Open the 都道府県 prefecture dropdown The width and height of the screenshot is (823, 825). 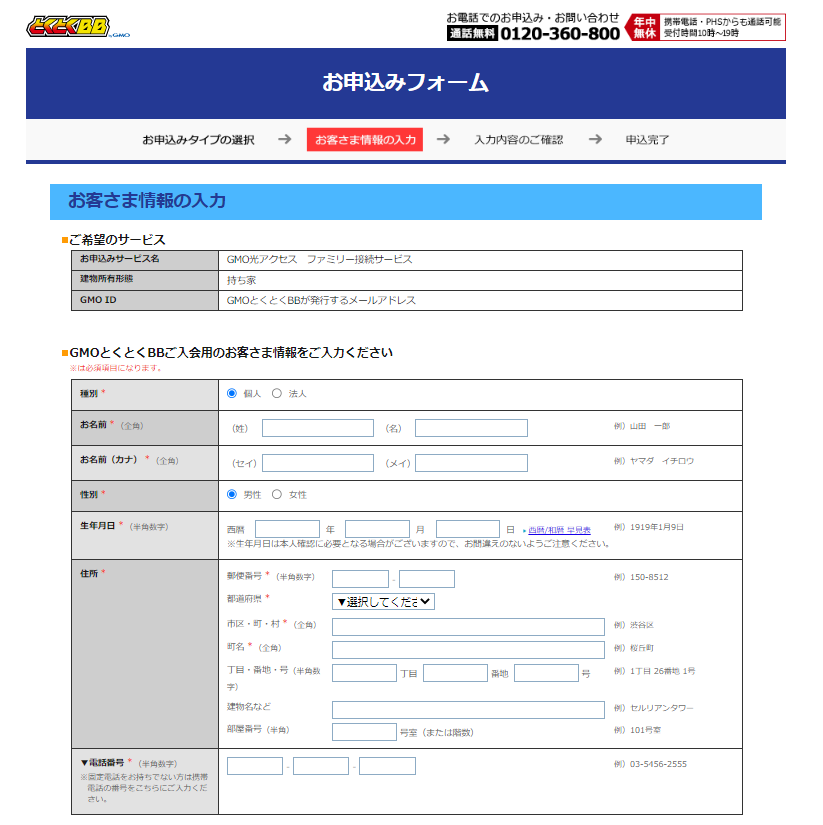[x=383, y=601]
